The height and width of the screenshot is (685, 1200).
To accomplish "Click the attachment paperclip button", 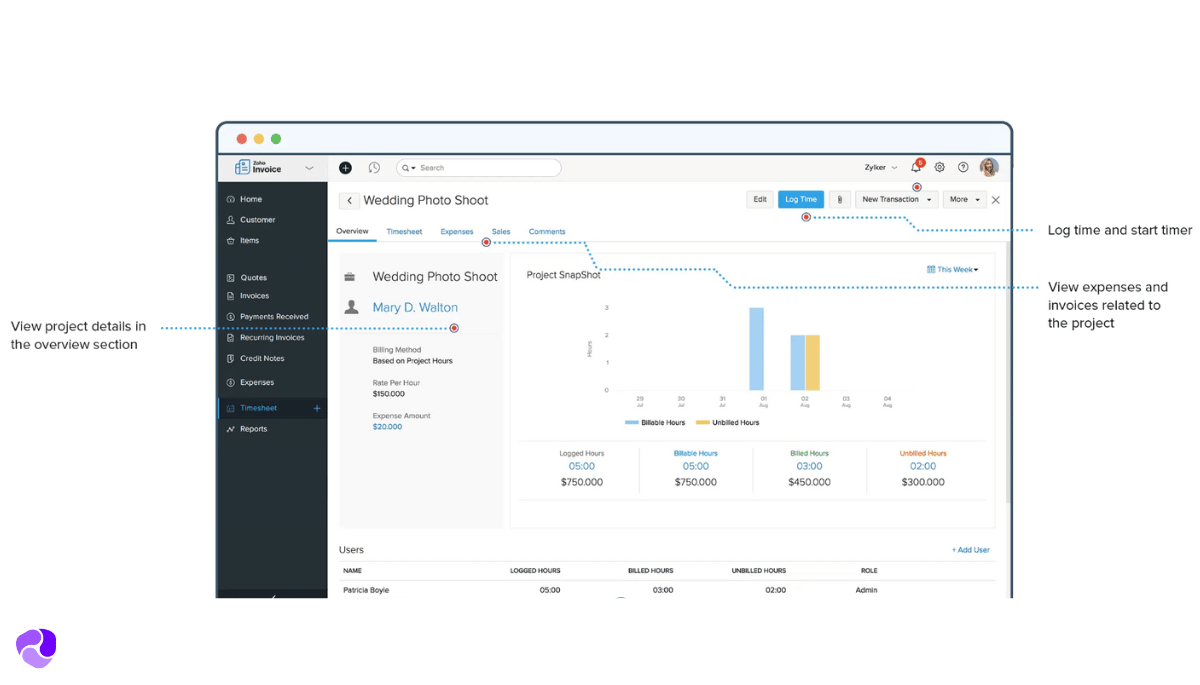I will [839, 200].
